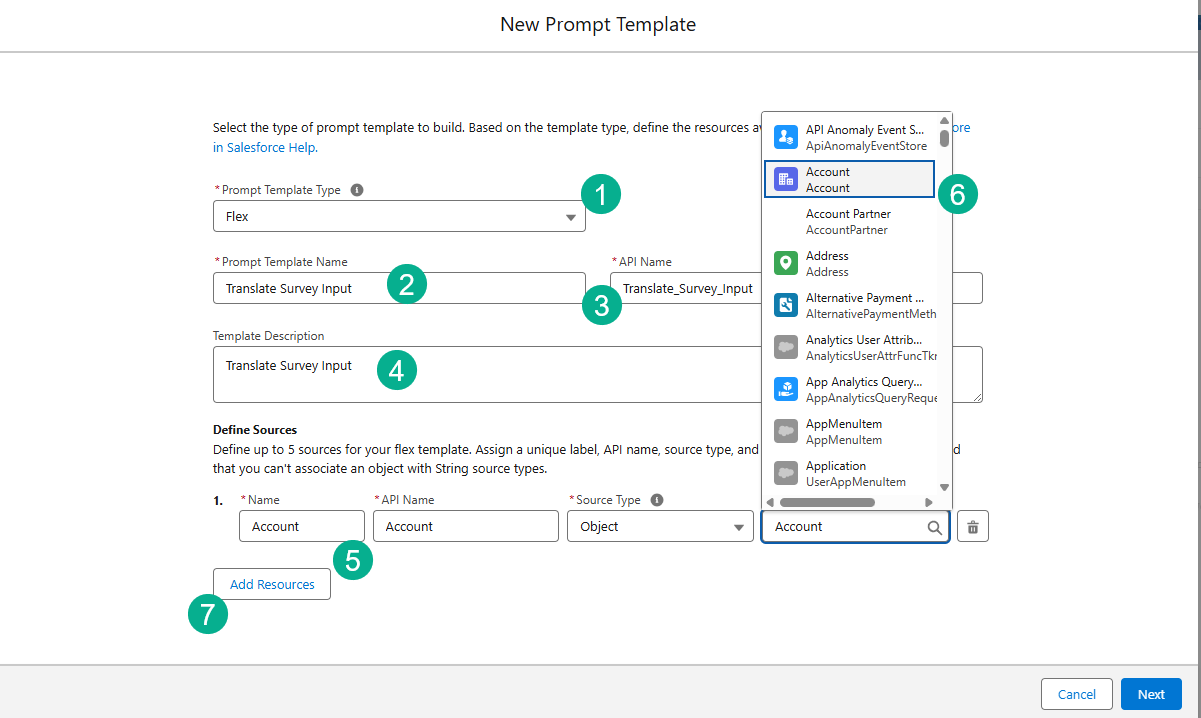The width and height of the screenshot is (1201, 718).
Task: Select the Application UserAppMenuItem option
Action: point(850,474)
